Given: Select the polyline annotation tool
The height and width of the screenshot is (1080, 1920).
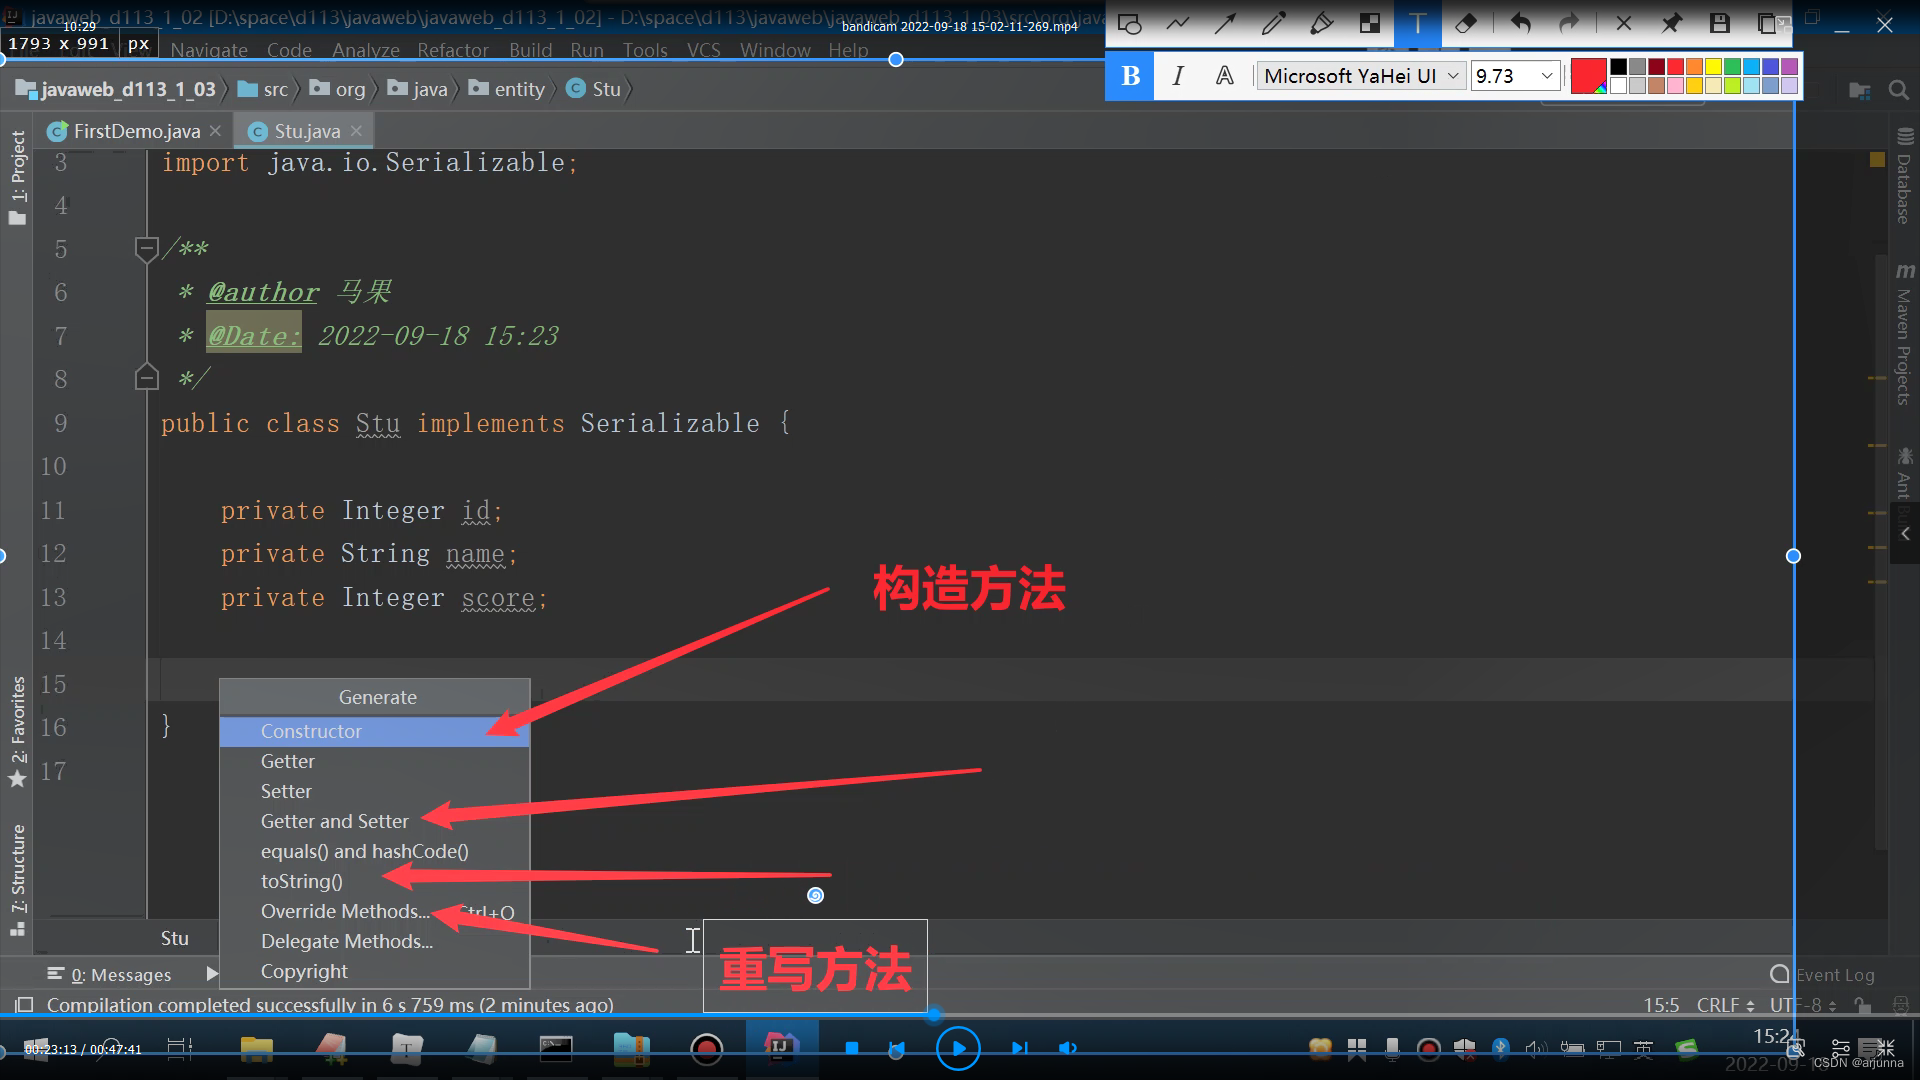Looking at the screenshot, I should [x=1178, y=24].
